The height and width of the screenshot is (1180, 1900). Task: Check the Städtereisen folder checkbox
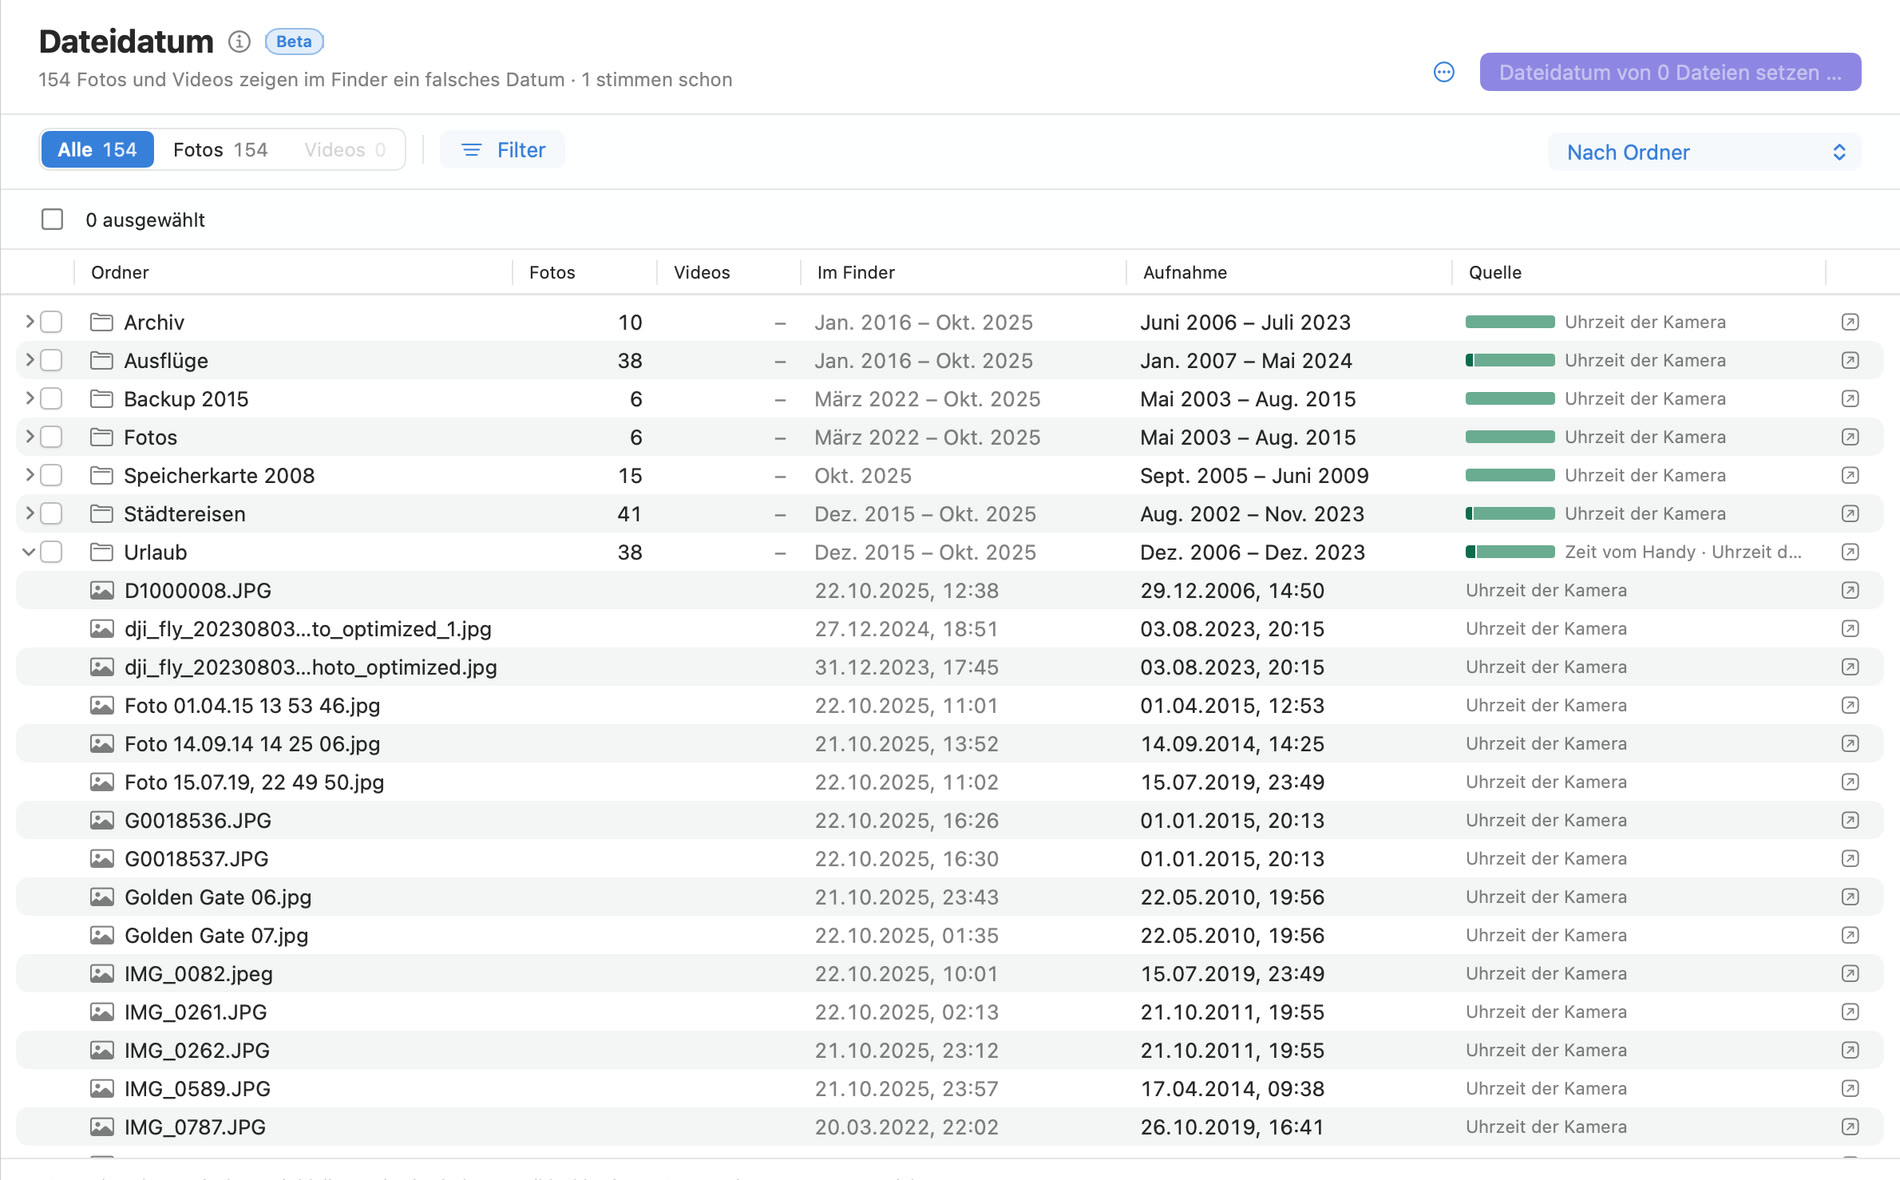click(52, 513)
